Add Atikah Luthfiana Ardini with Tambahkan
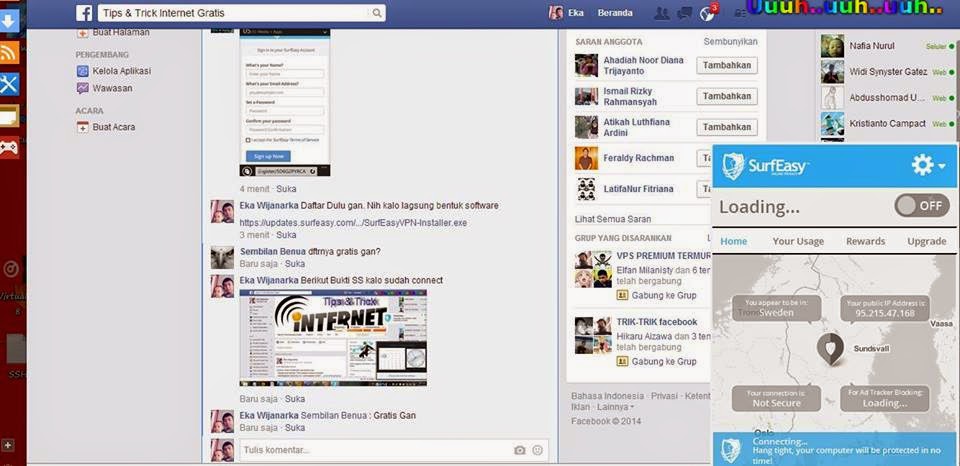Screen dimensions: 960x466 click(x=727, y=127)
